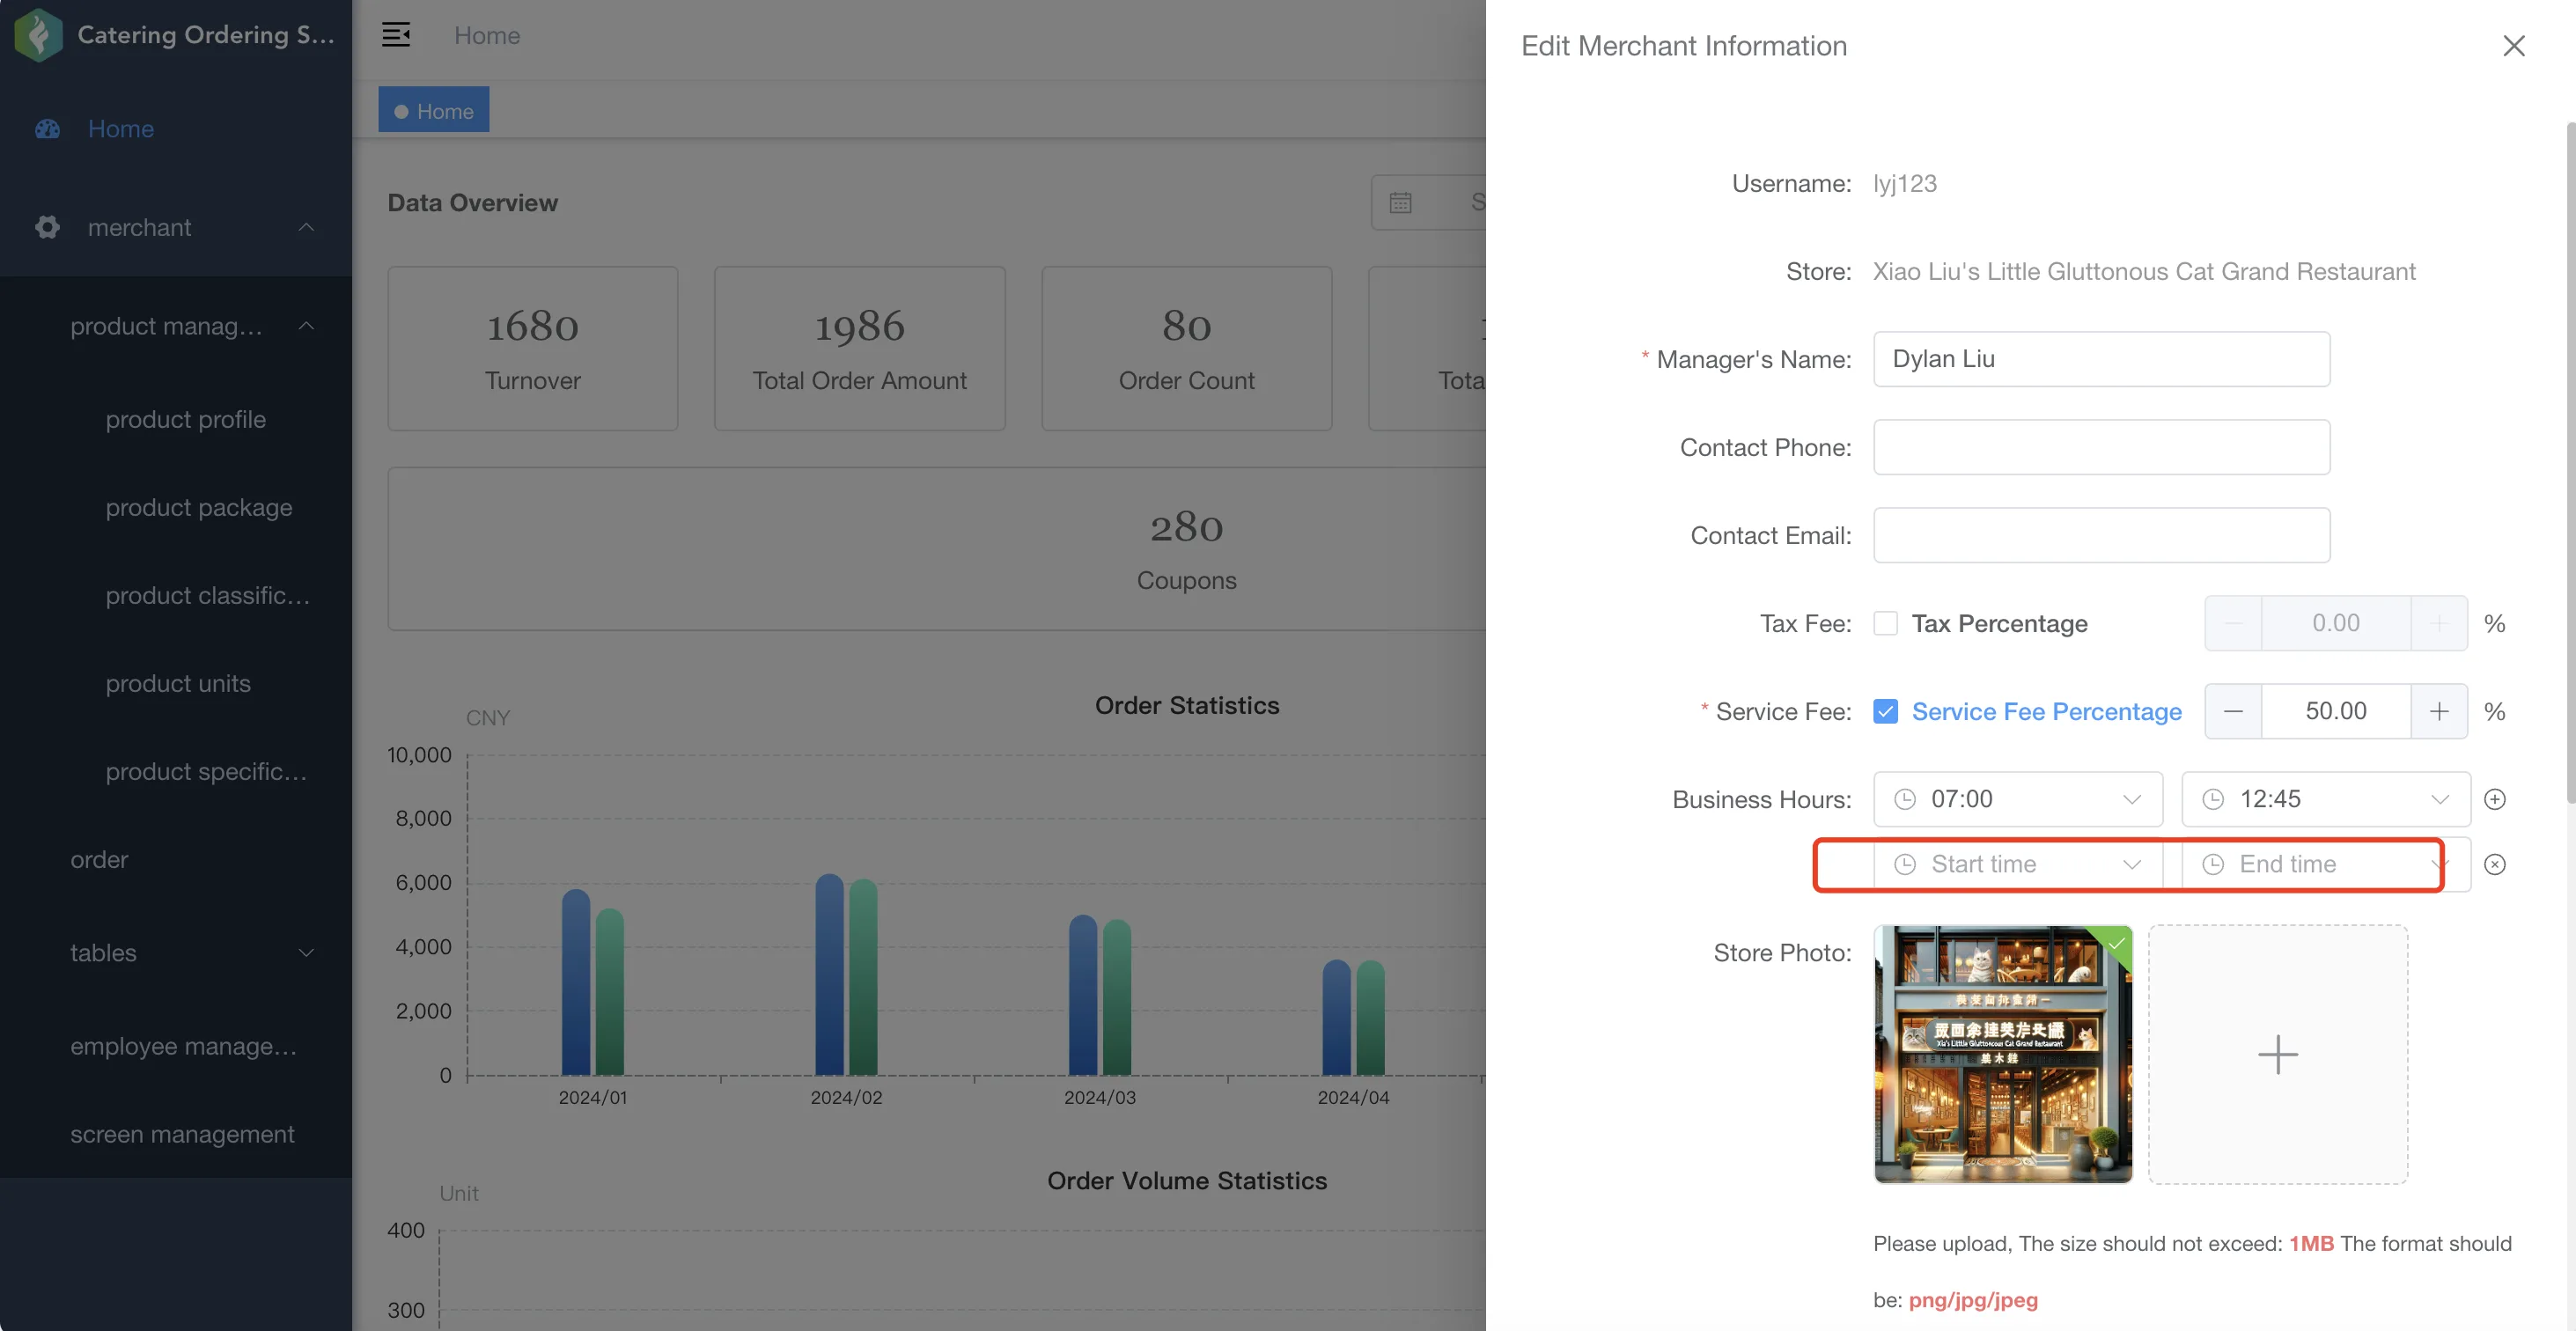Click the clock icon in End time field
This screenshot has width=2576, height=1331.
pos(2213,864)
